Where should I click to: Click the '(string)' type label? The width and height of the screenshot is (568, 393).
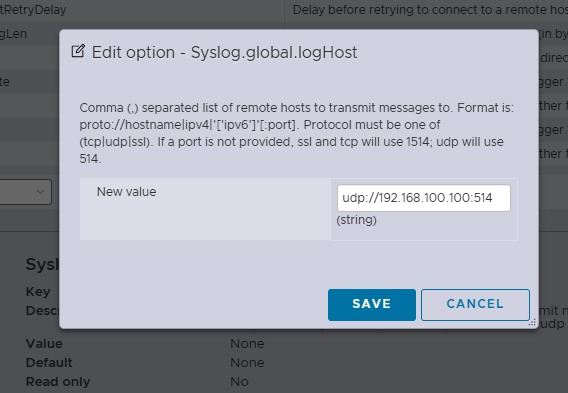(x=356, y=220)
